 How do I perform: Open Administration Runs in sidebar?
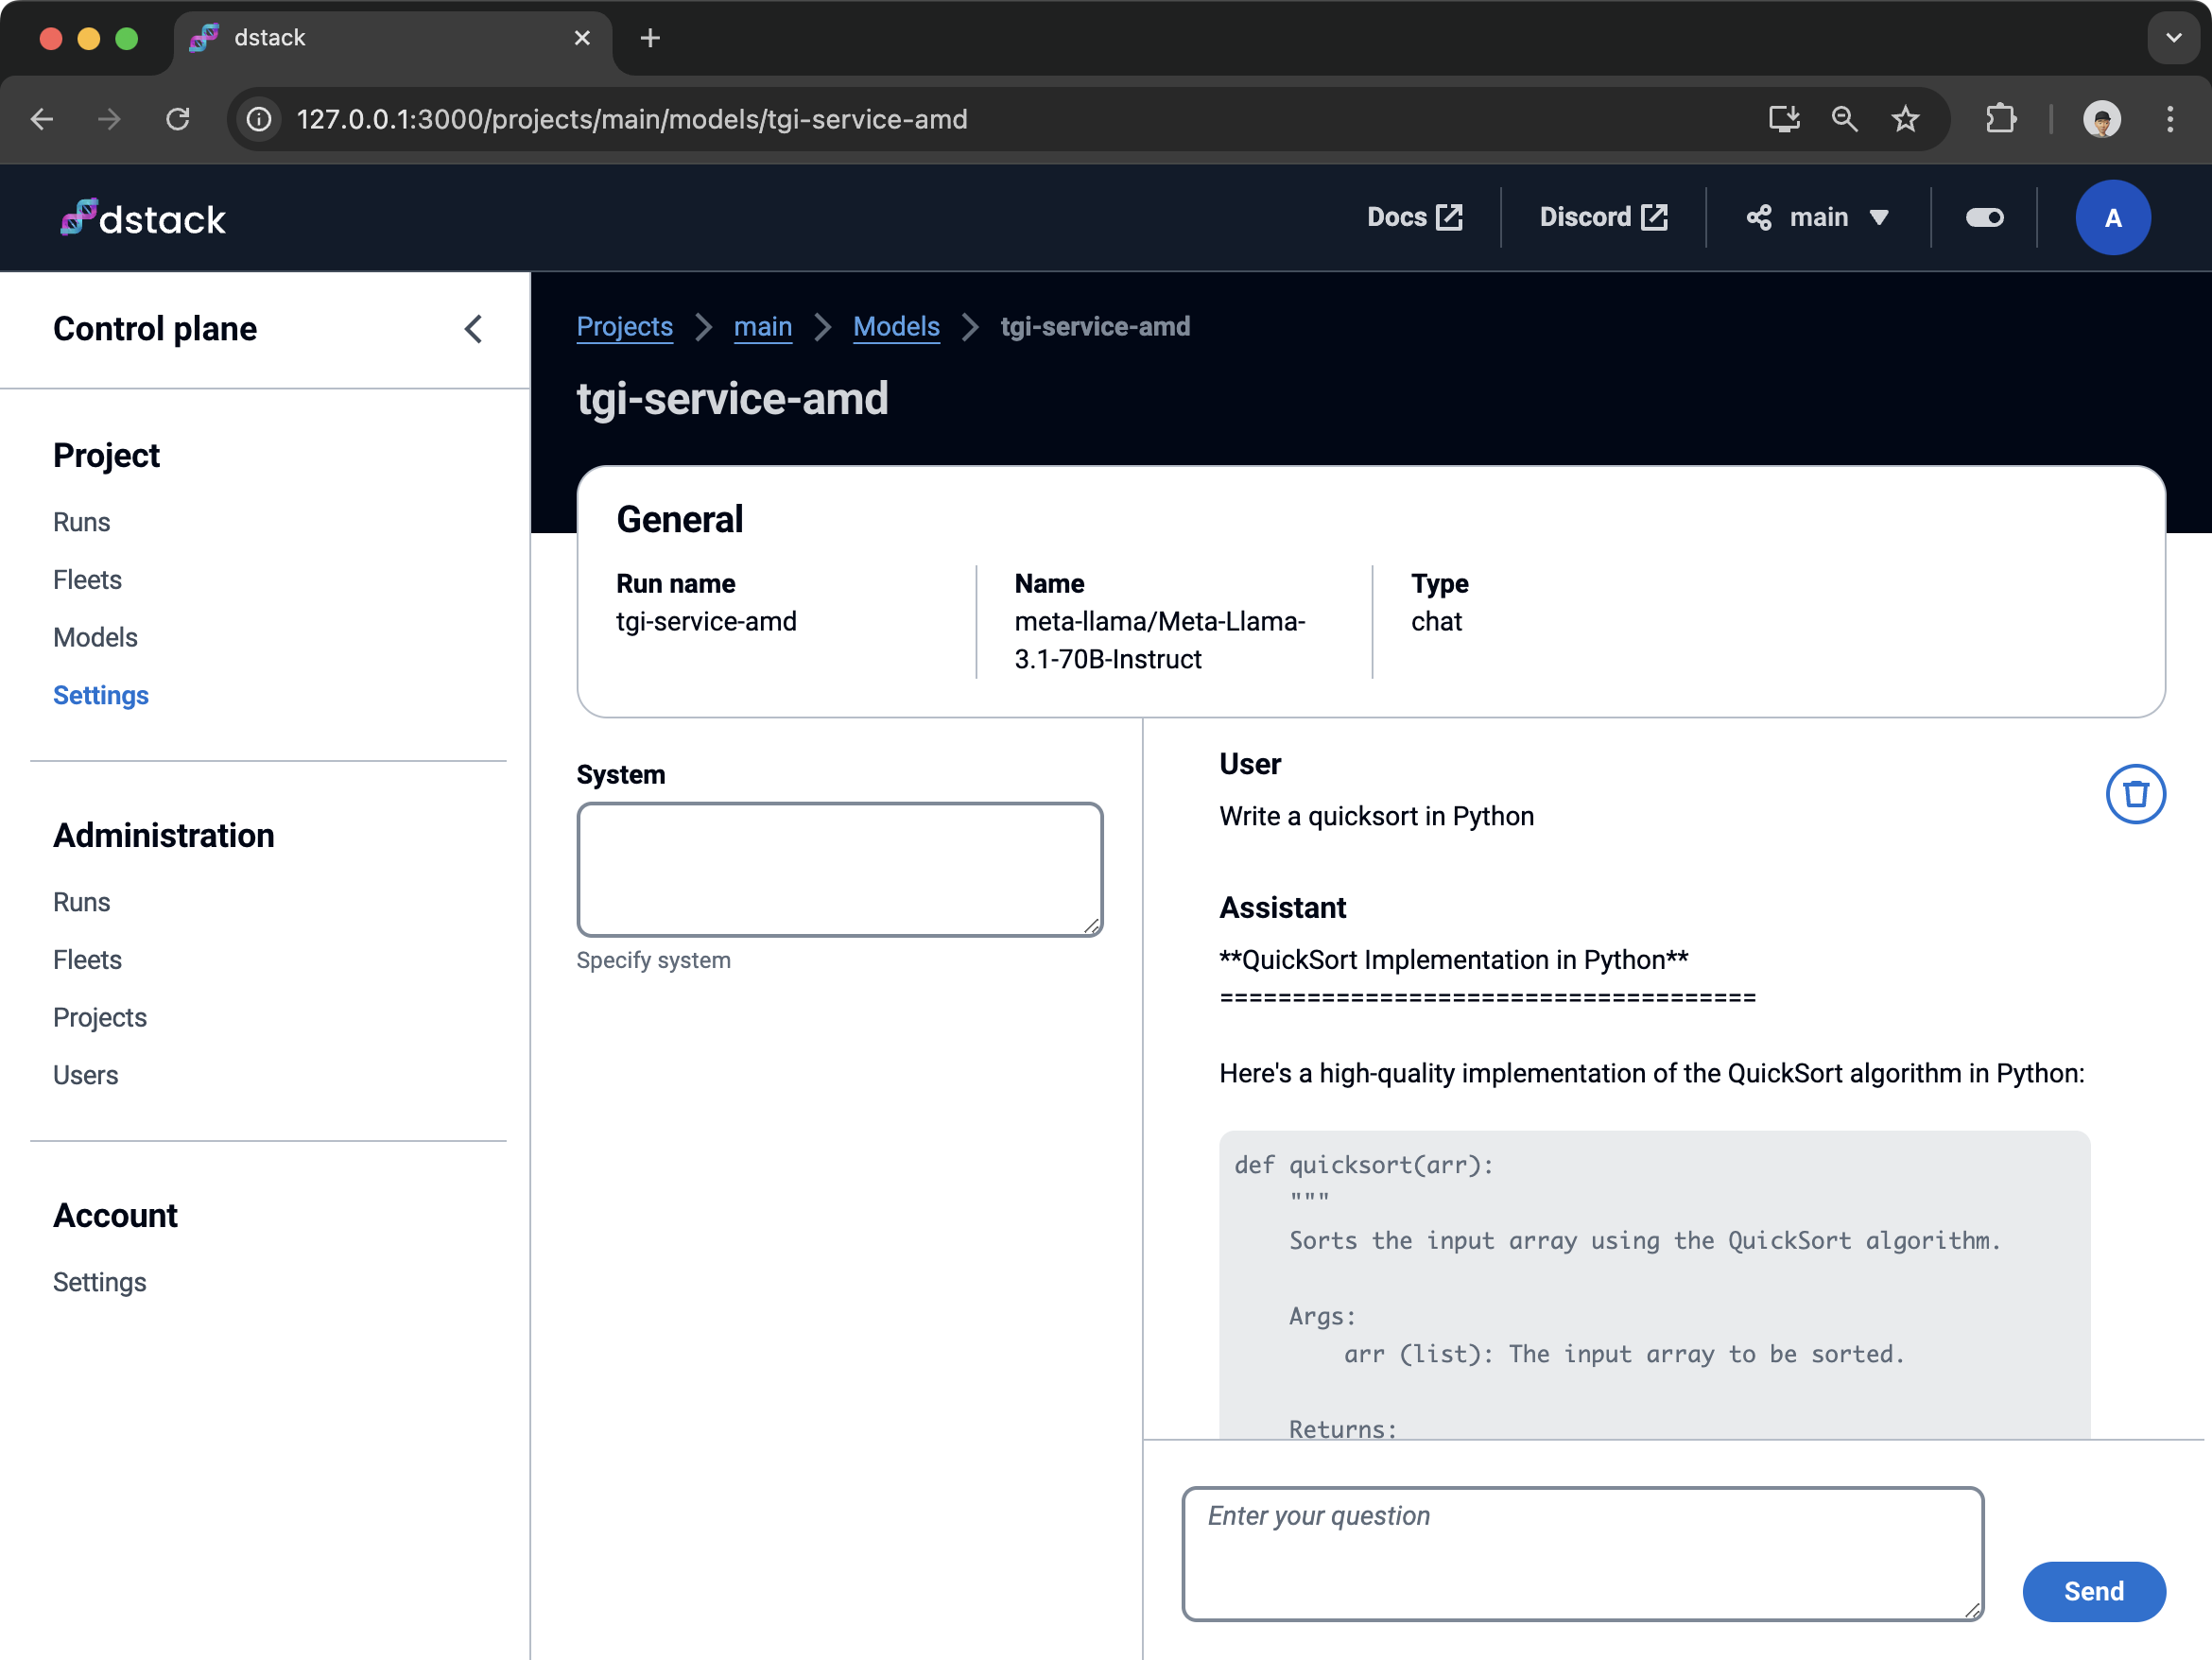[x=82, y=902]
